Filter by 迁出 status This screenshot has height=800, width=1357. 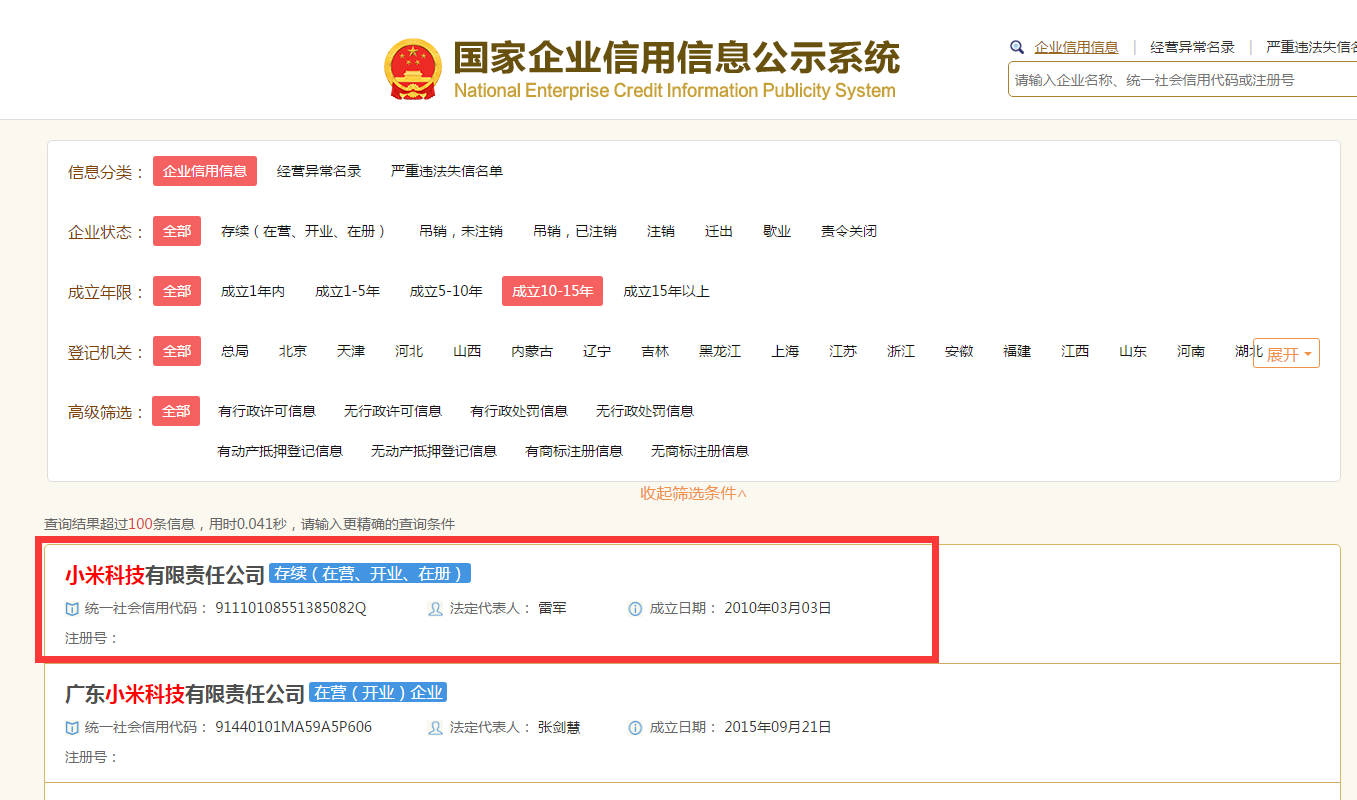coord(719,231)
